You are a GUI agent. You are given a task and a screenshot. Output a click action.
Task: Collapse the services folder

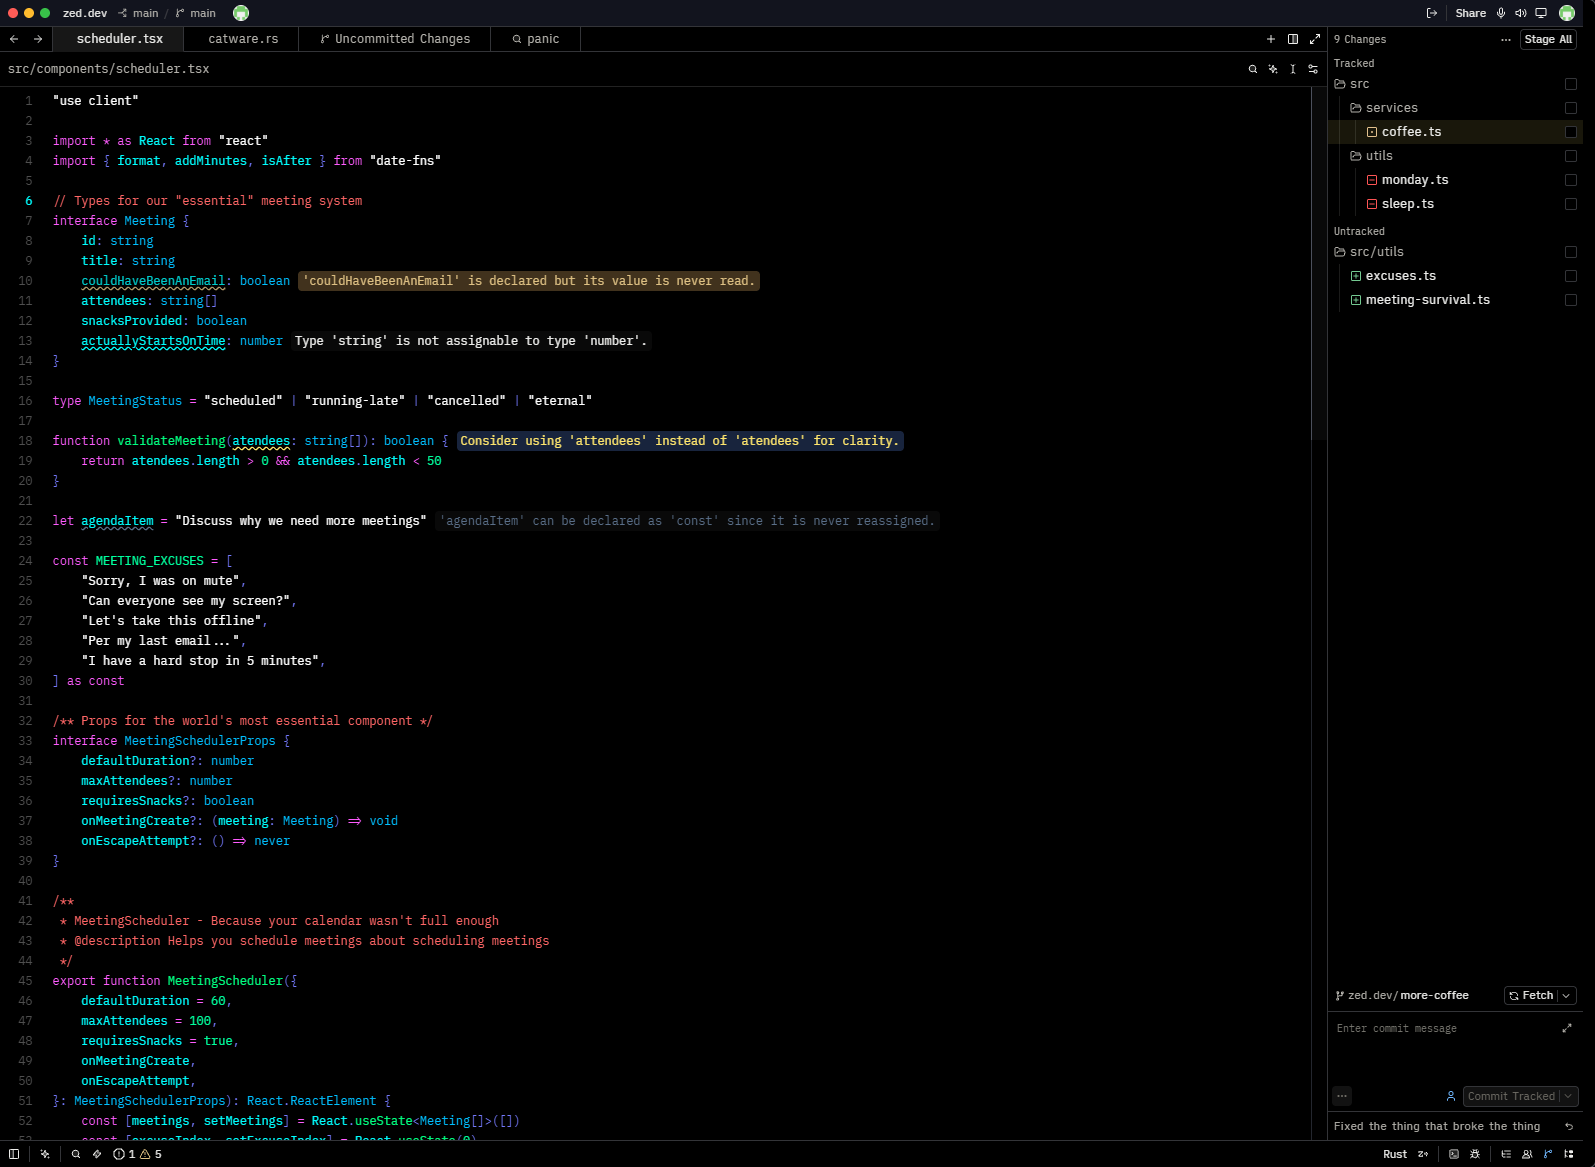(1384, 108)
